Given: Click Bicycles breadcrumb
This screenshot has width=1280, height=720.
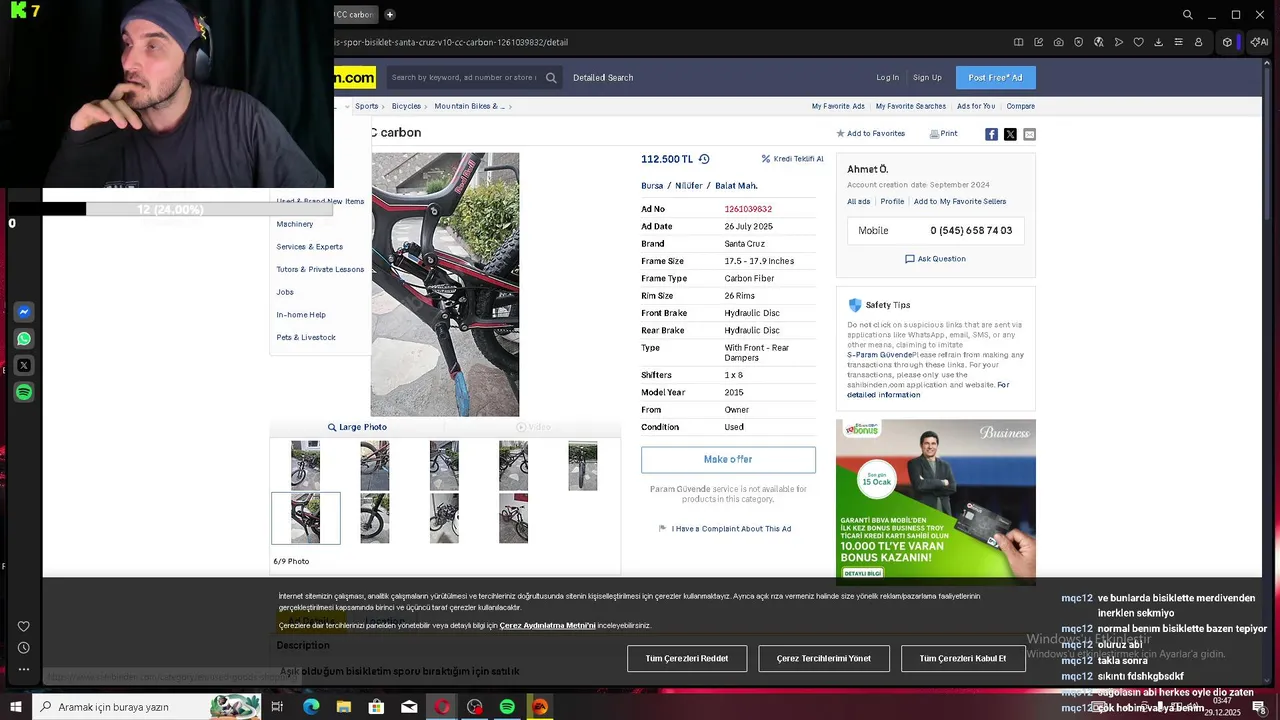Looking at the screenshot, I should click(x=406, y=106).
